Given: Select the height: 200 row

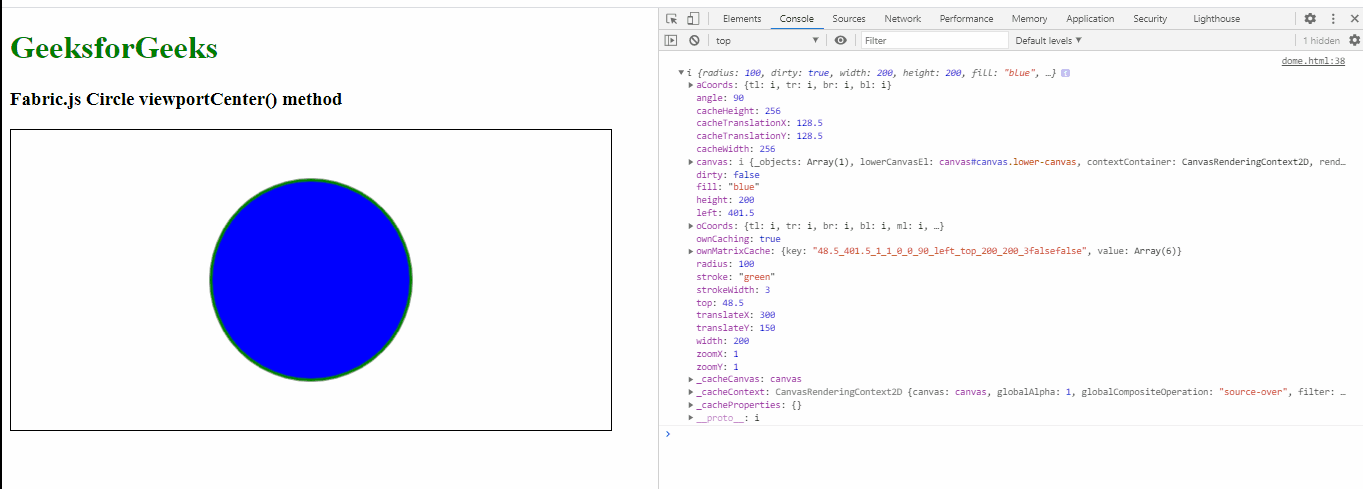Looking at the screenshot, I should tap(726, 200).
